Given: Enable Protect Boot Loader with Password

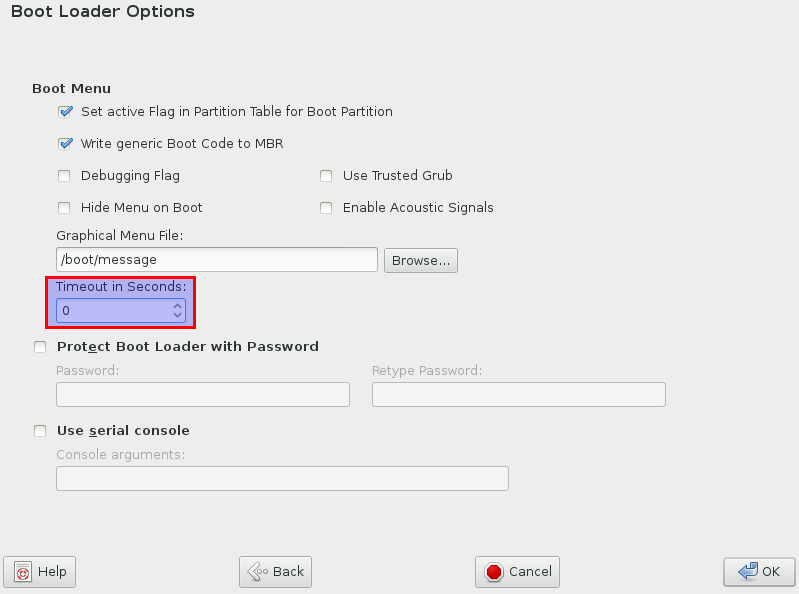Looking at the screenshot, I should tap(40, 347).
